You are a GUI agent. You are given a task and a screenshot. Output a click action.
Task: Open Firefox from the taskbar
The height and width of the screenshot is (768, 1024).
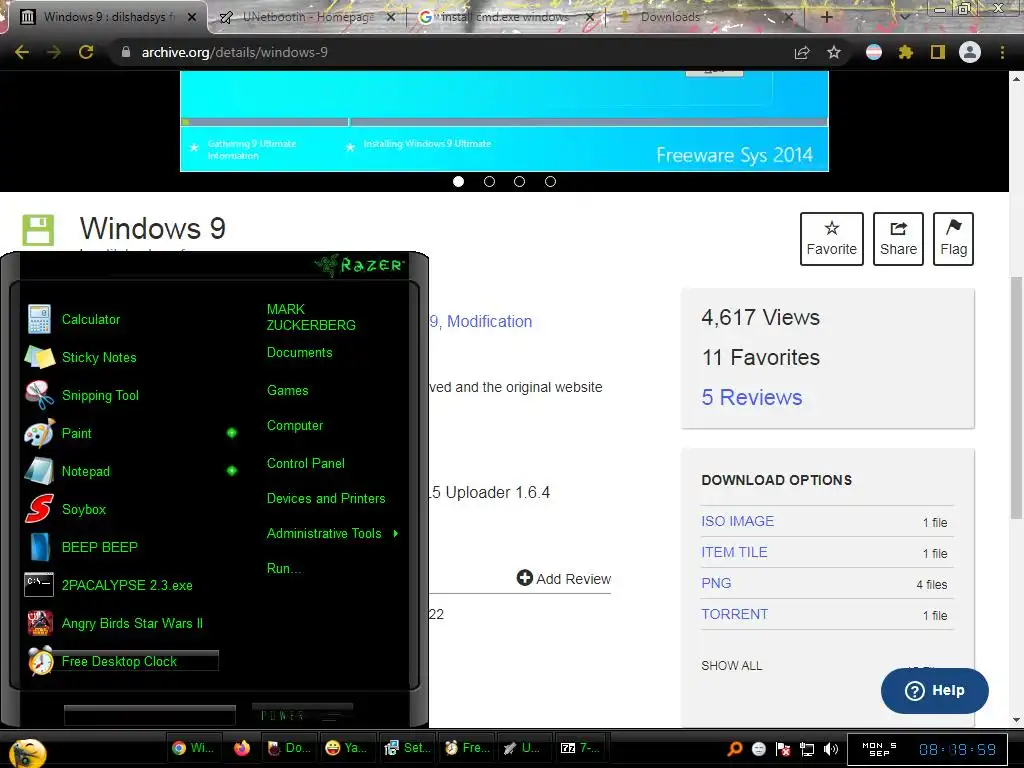click(242, 748)
